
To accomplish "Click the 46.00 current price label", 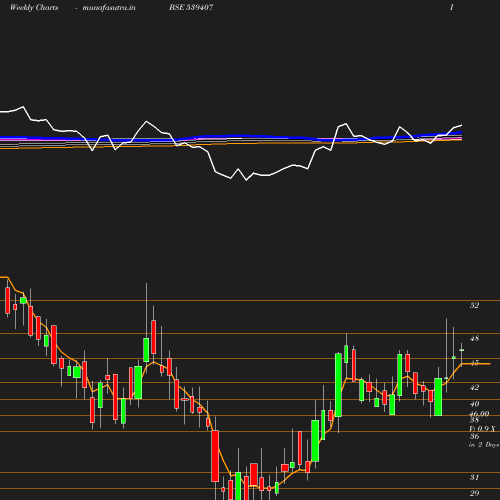I will [479, 414].
